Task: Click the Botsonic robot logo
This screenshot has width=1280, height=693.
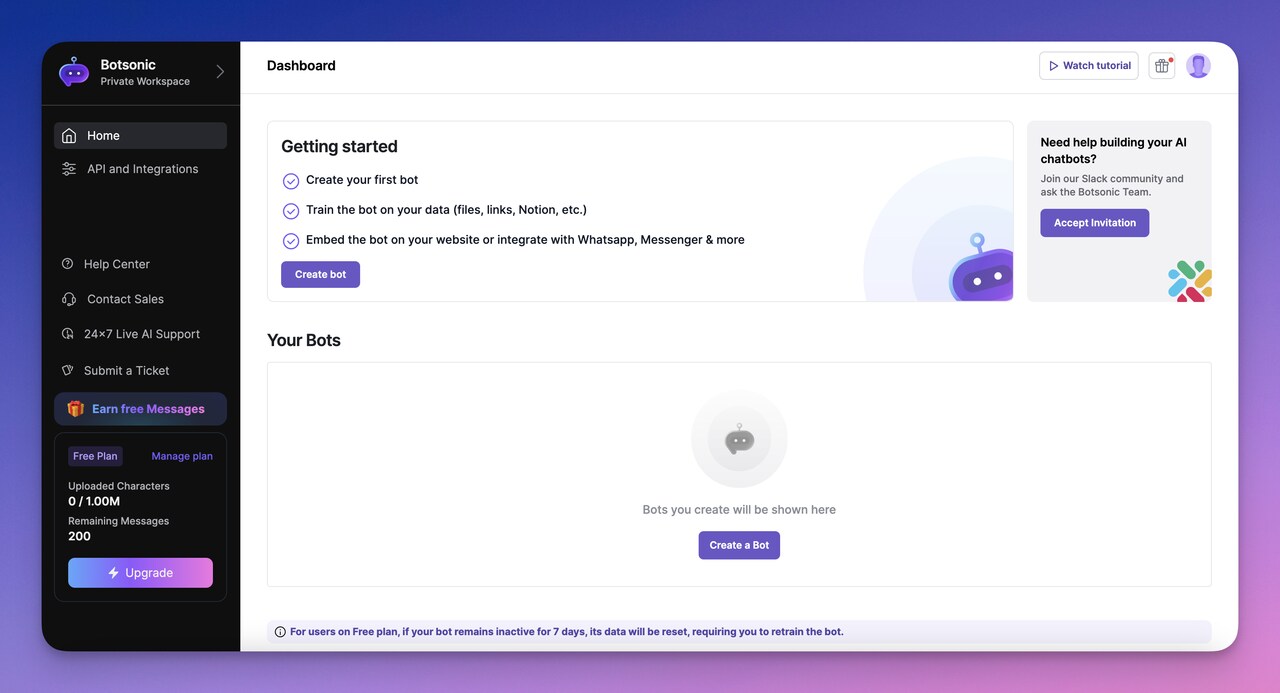Action: coord(73,72)
